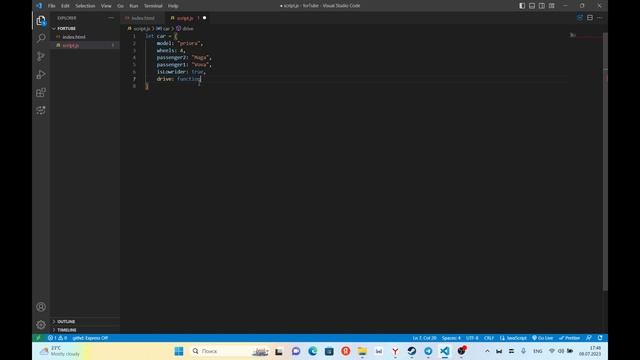Click the blue icon in editor toolbar

pyautogui.click(x=580, y=18)
